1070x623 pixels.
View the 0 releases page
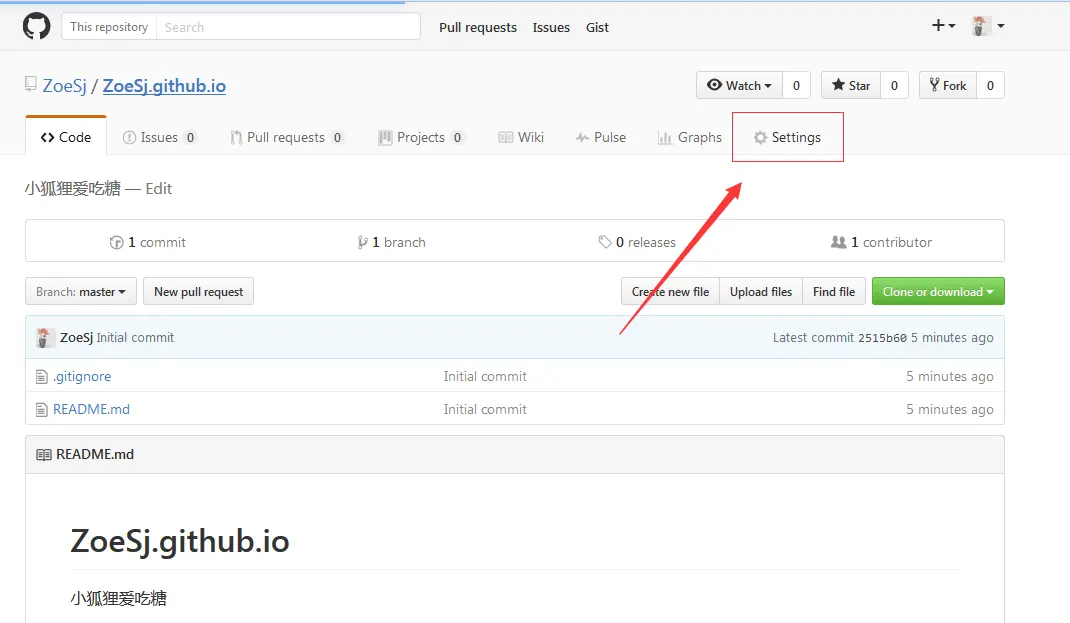click(637, 242)
